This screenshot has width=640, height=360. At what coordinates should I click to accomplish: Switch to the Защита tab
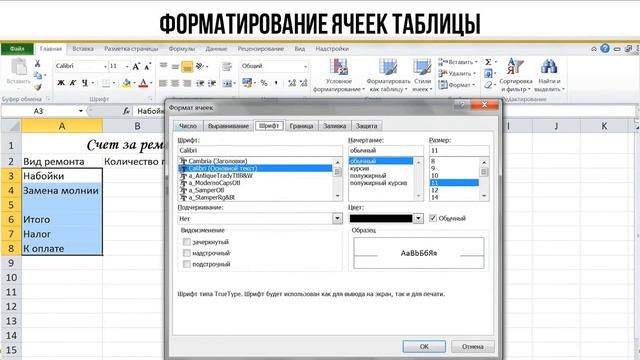point(366,126)
